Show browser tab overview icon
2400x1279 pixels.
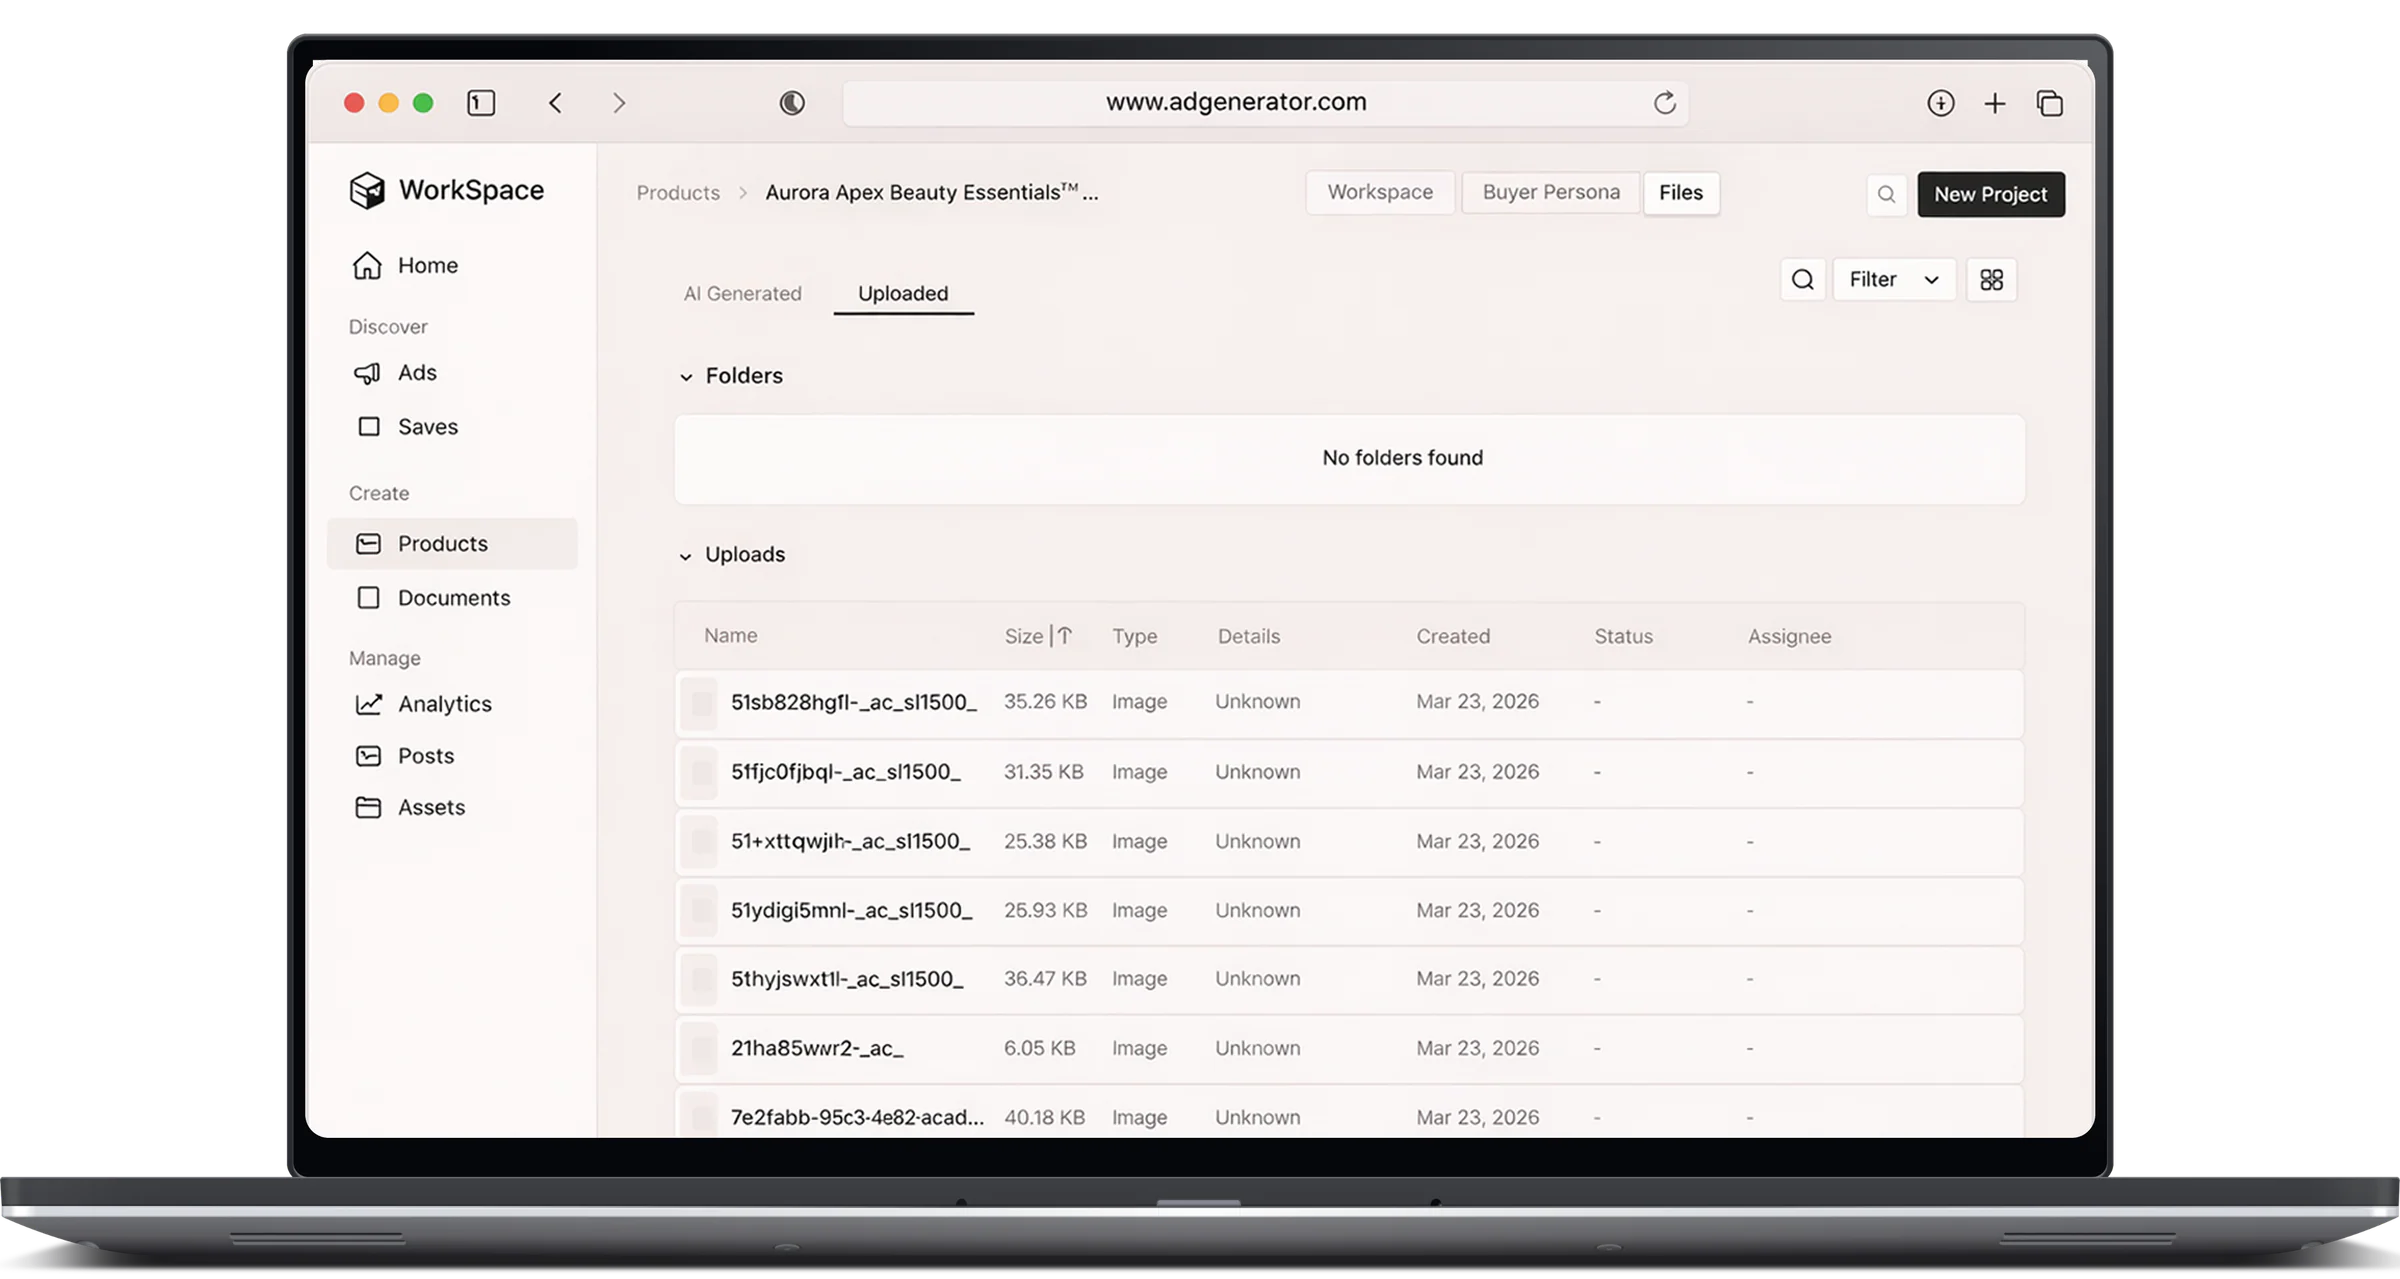tap(2049, 103)
